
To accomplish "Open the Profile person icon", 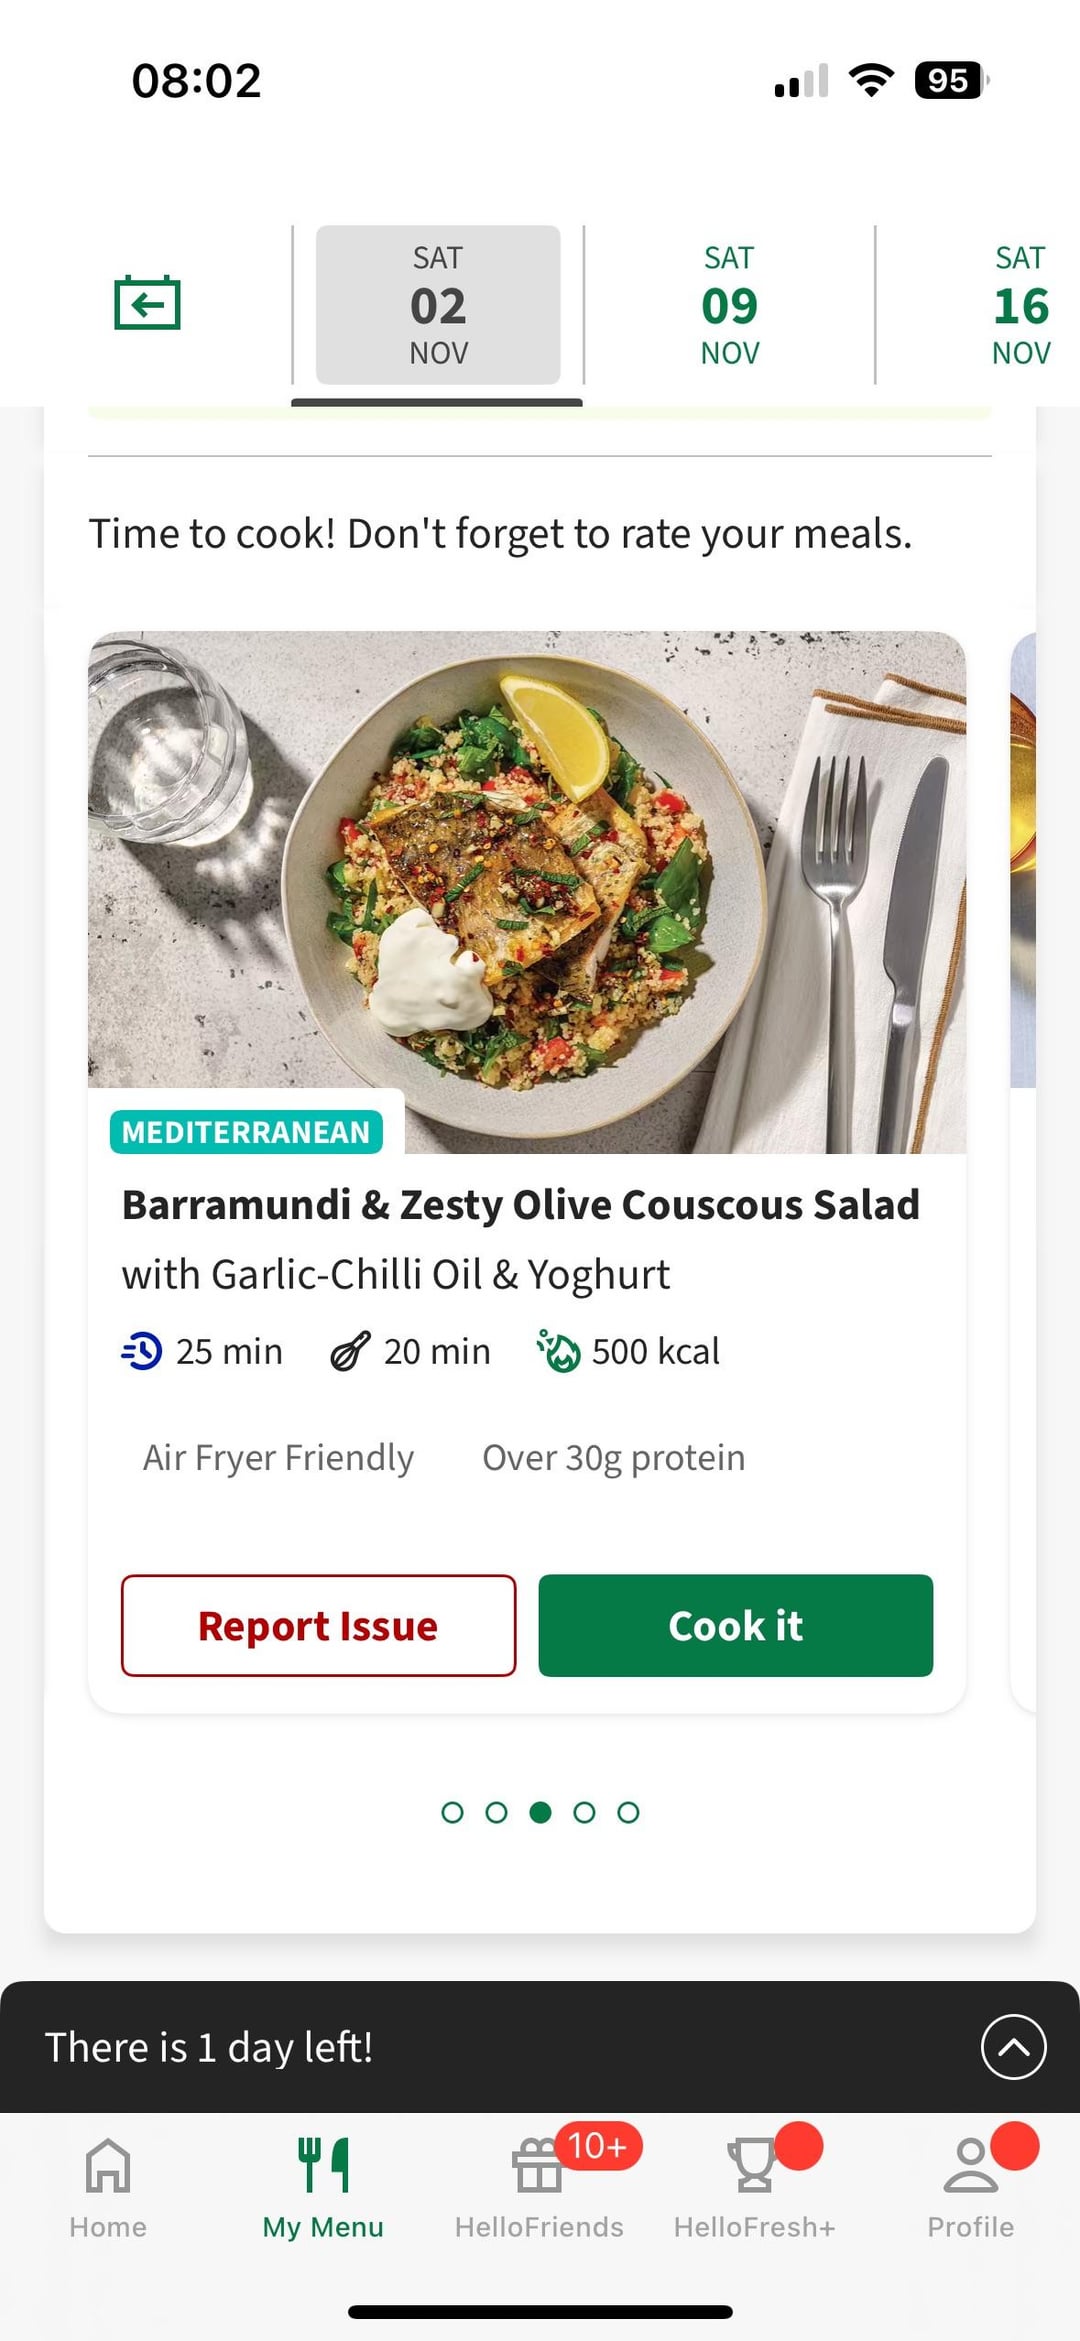I will 969,2164.
